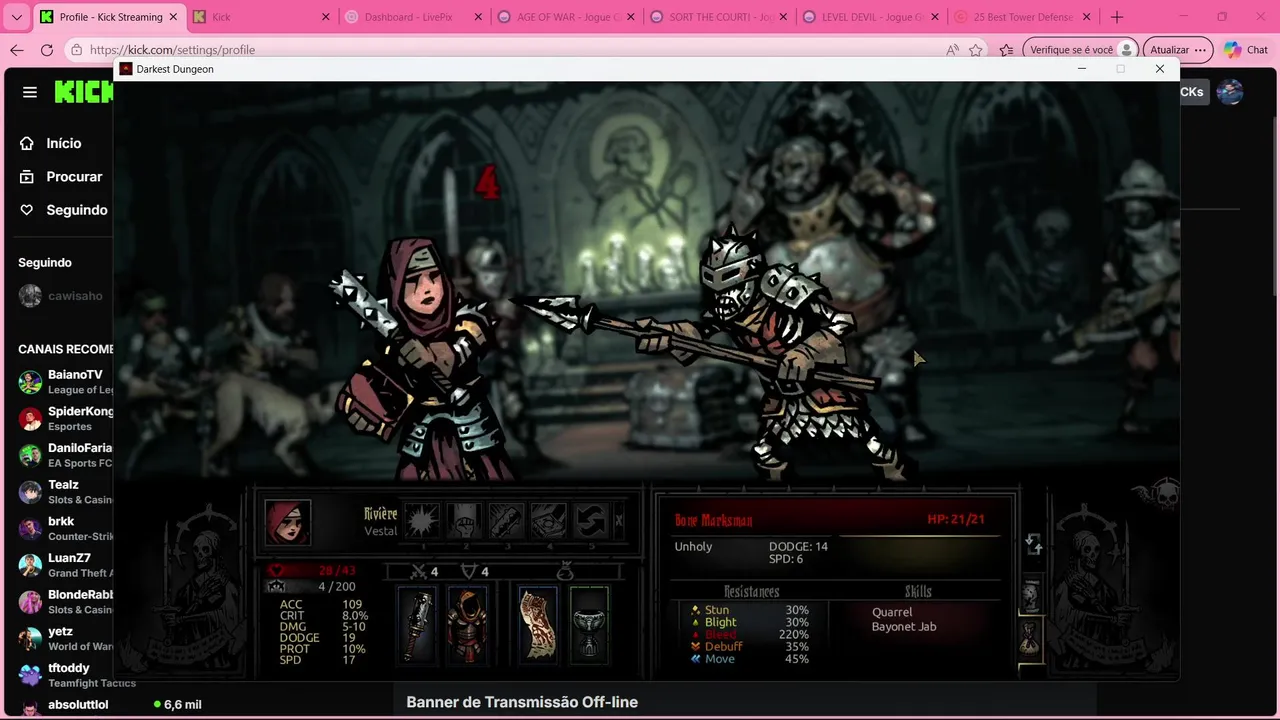Screen dimensions: 1280x720
Task: Click the browser back arrow
Action: (x=17, y=50)
